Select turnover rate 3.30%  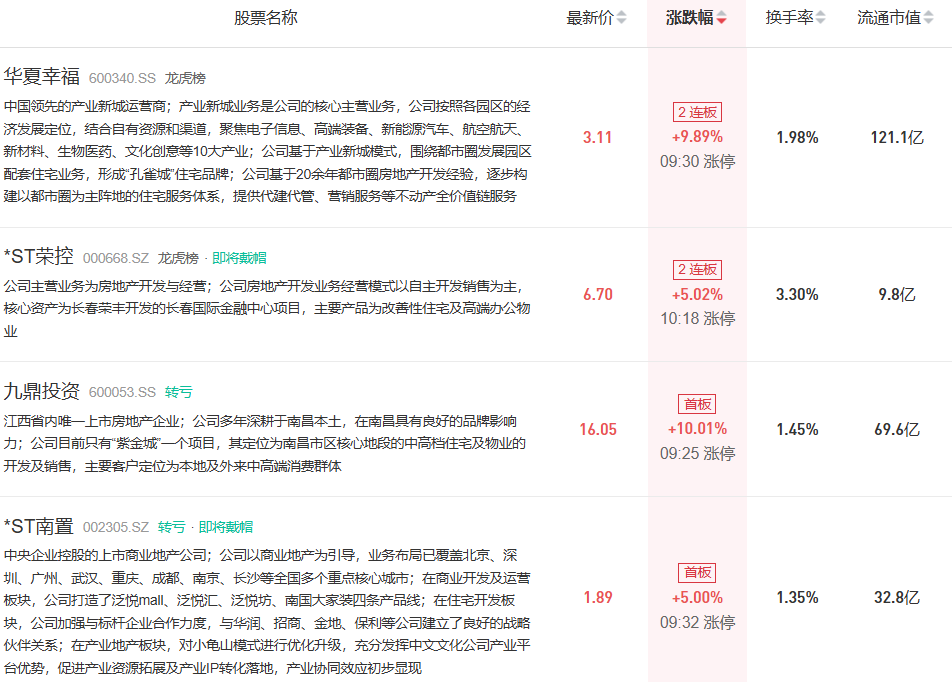coord(797,295)
